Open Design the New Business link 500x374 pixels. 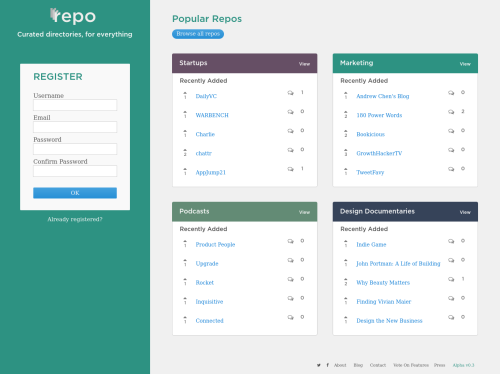coord(389,321)
